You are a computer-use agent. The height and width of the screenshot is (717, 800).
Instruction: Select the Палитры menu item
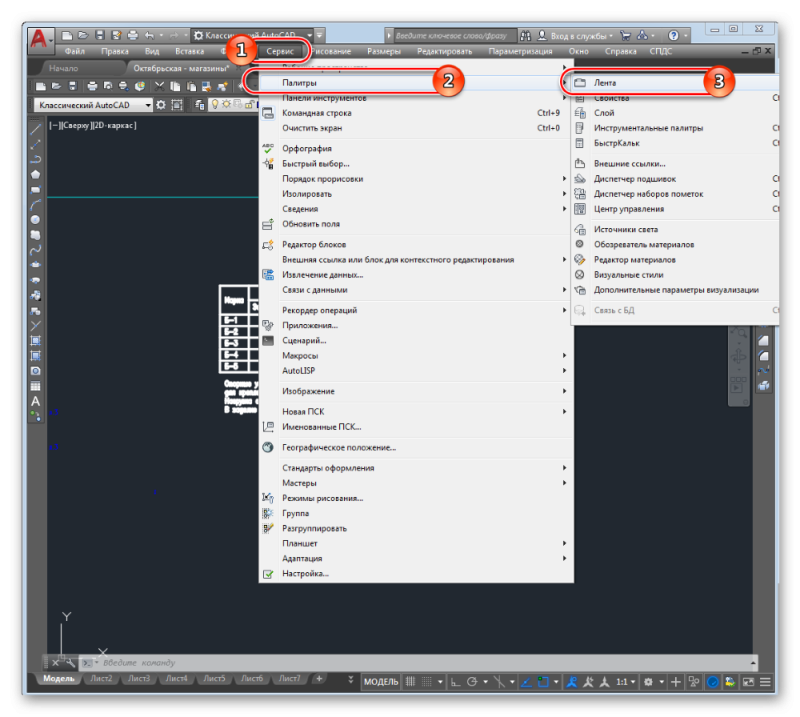416,83
